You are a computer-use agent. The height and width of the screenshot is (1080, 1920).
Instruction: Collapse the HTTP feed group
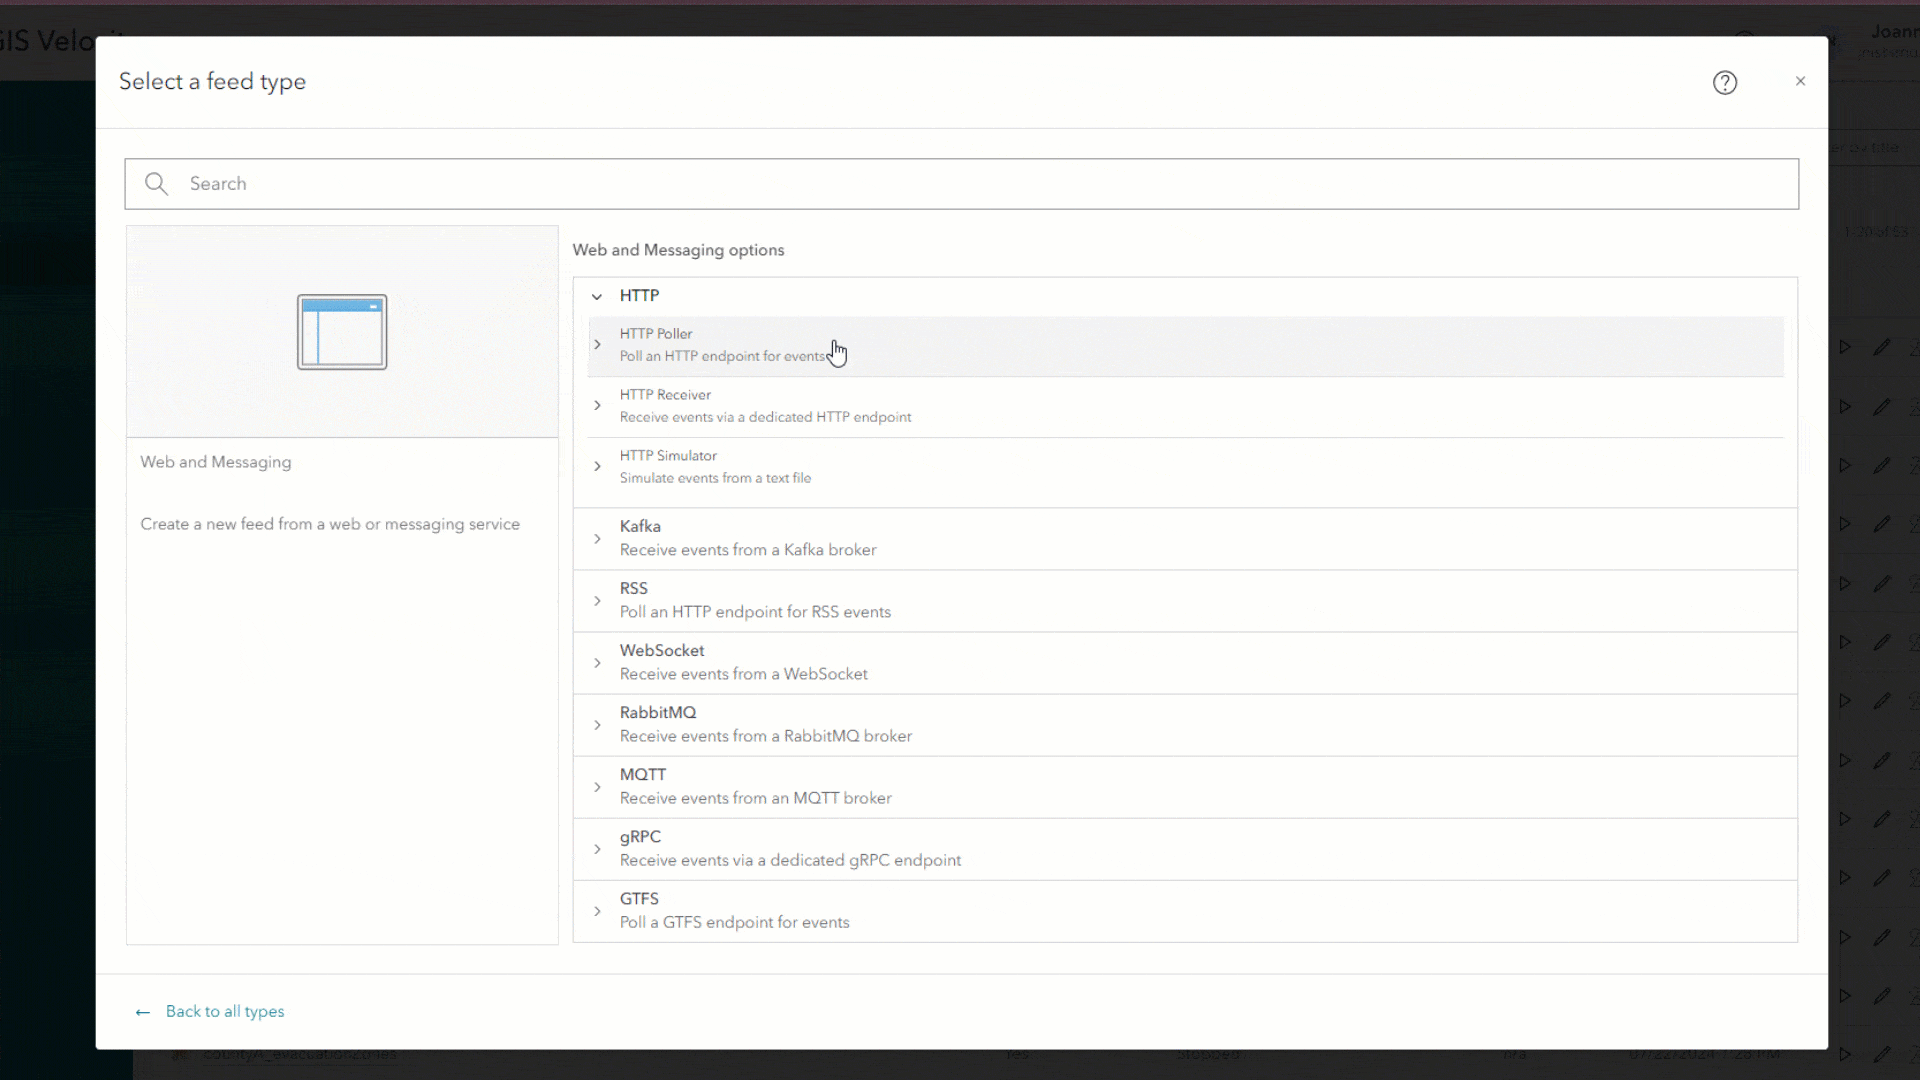coord(596,295)
